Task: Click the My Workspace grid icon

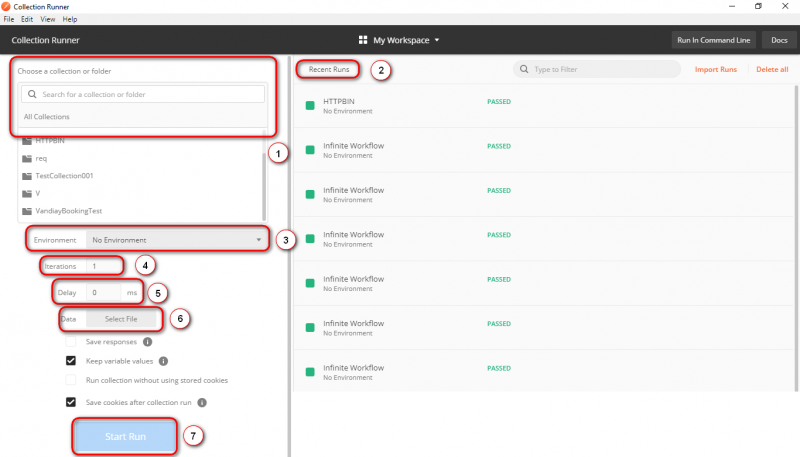Action: [x=364, y=40]
